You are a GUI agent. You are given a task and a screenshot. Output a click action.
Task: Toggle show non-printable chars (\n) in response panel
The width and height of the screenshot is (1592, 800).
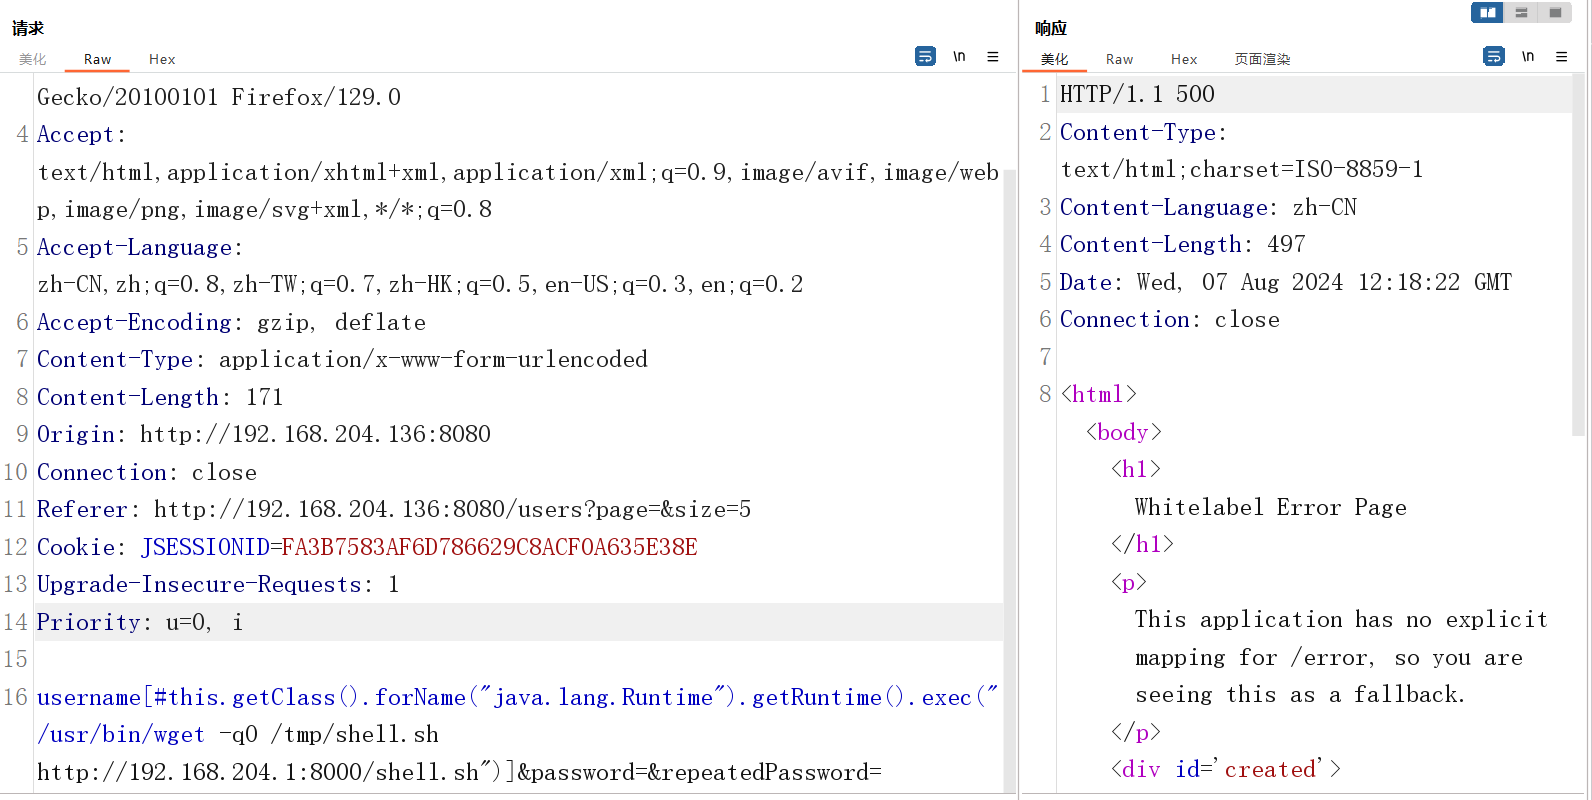coord(1528,57)
